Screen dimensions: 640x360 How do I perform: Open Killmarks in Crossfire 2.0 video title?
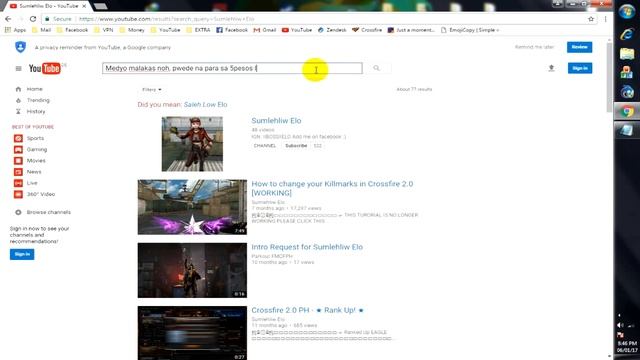point(332,188)
